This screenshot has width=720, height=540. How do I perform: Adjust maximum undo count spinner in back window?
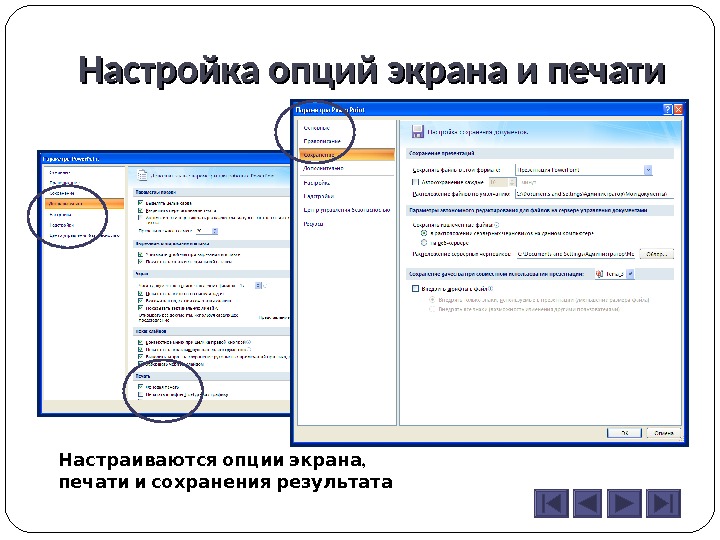click(215, 231)
